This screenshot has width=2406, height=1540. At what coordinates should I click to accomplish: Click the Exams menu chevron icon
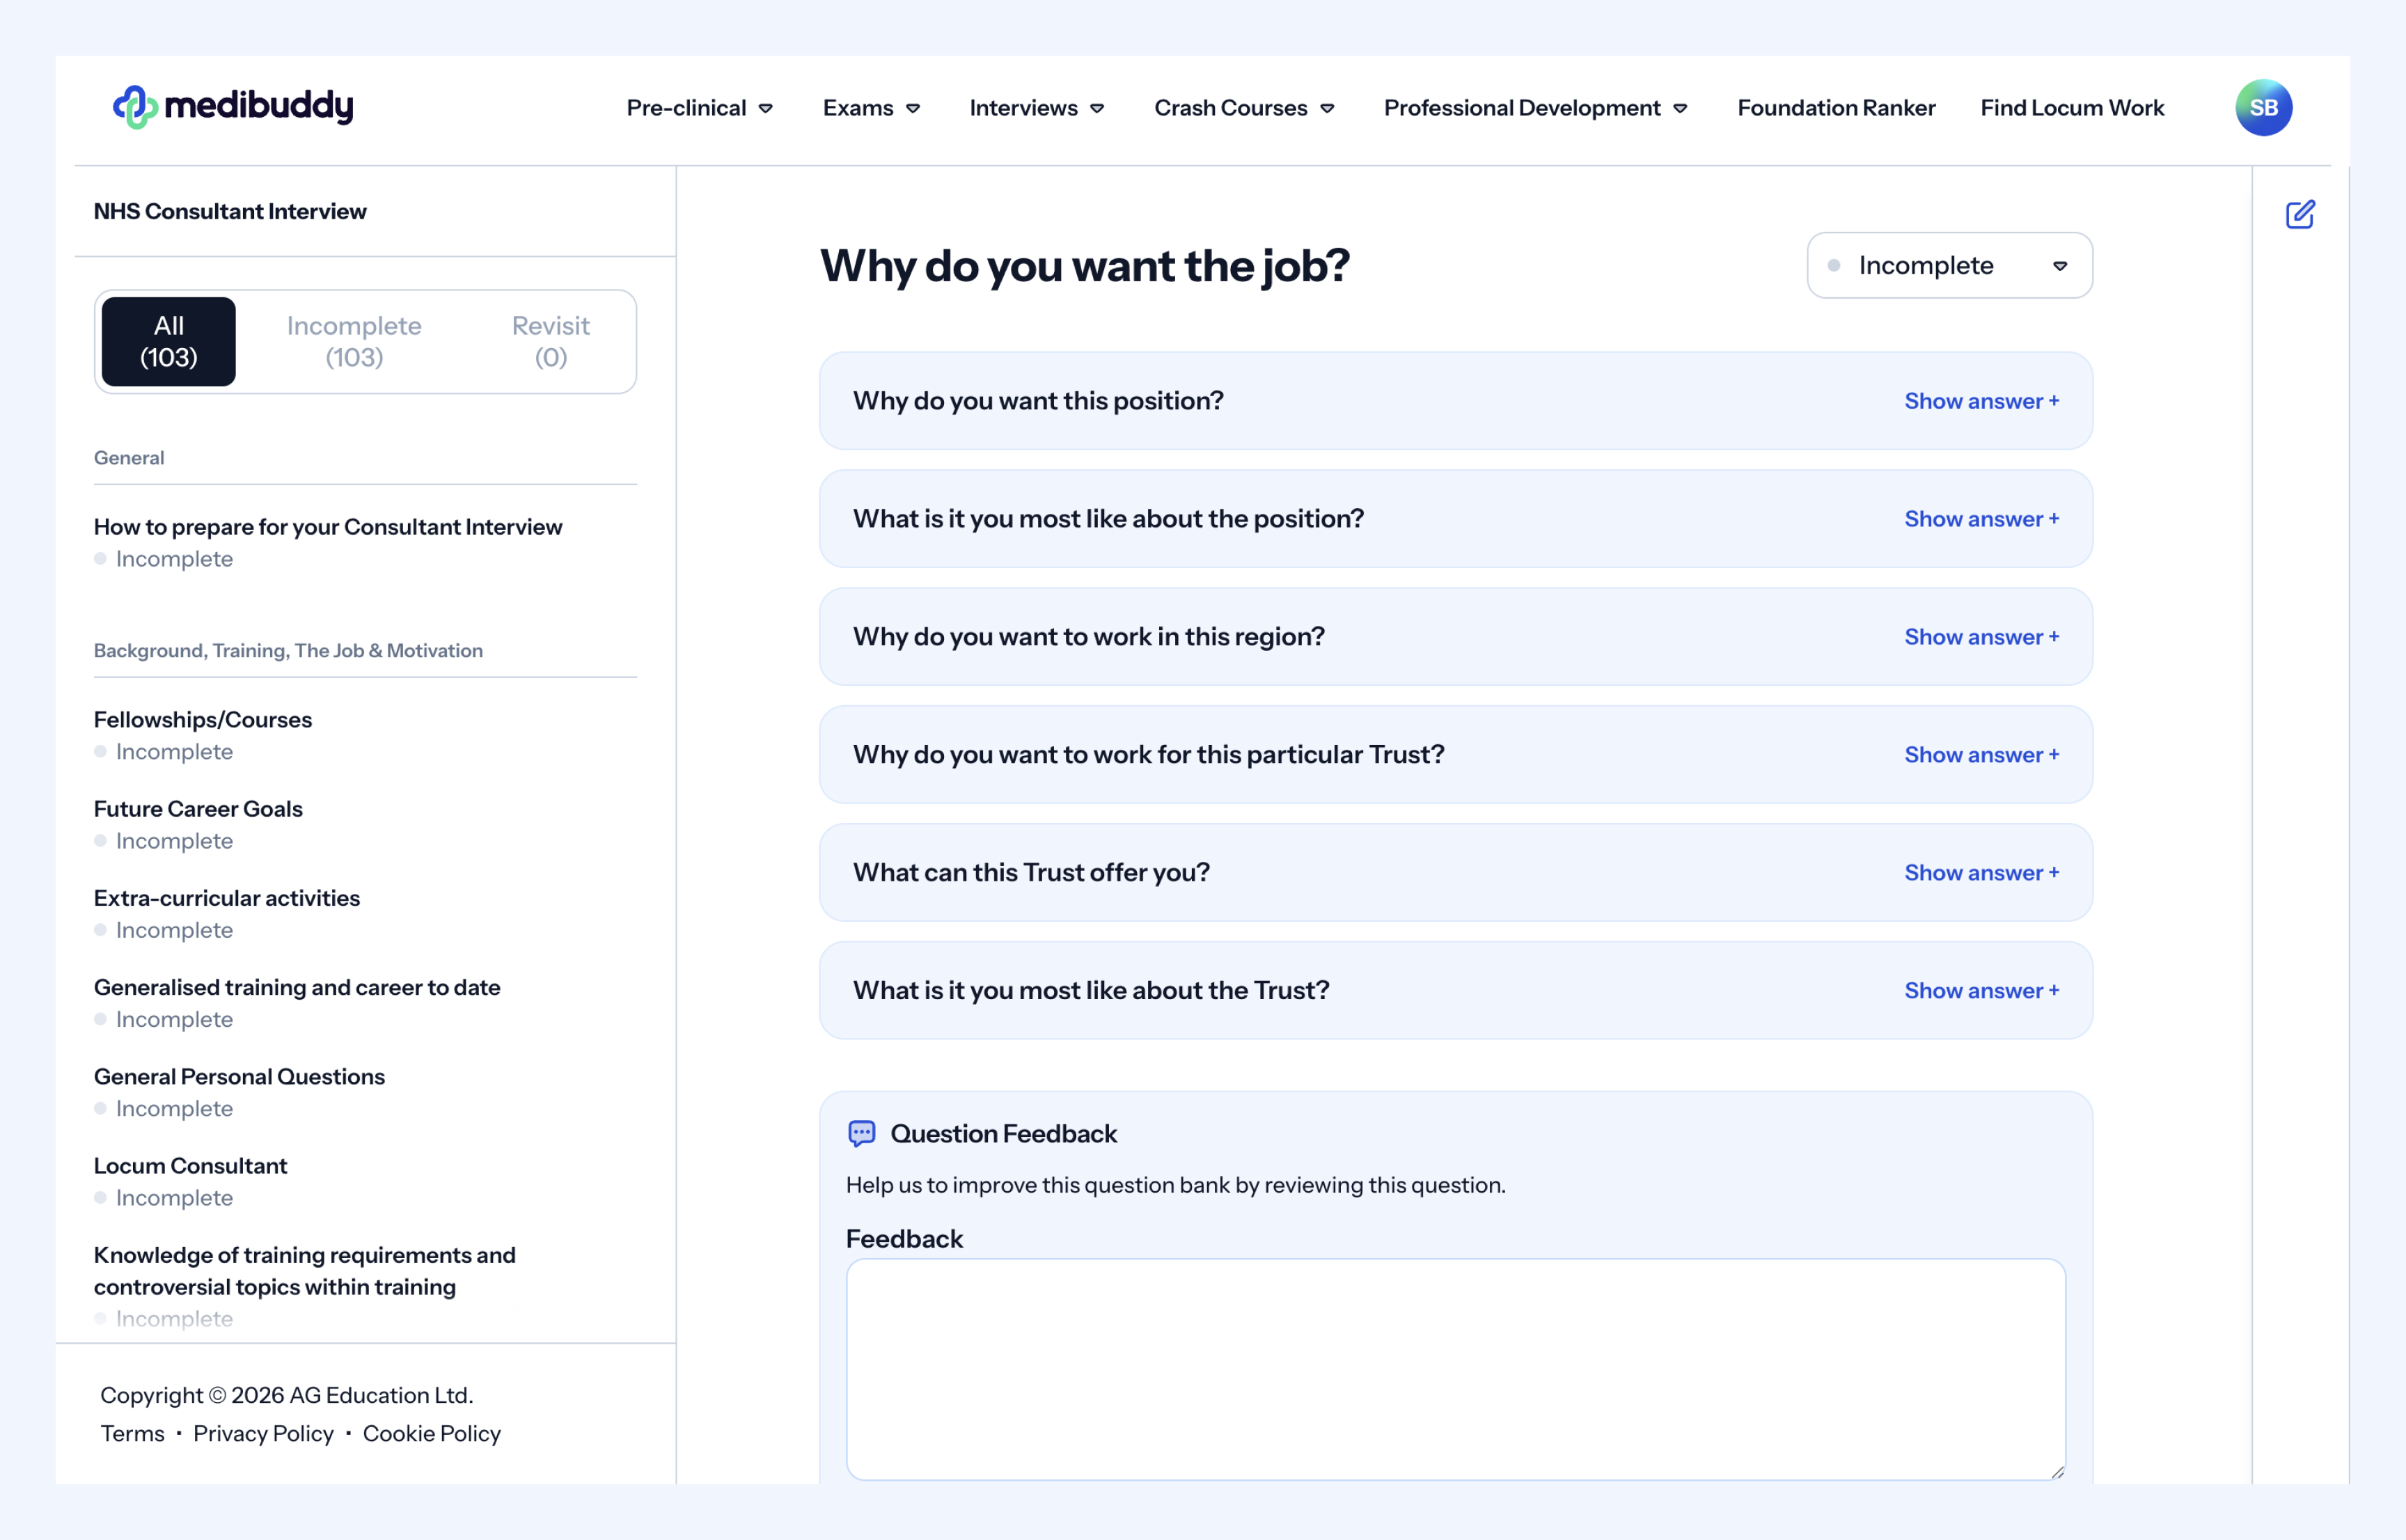coord(913,108)
